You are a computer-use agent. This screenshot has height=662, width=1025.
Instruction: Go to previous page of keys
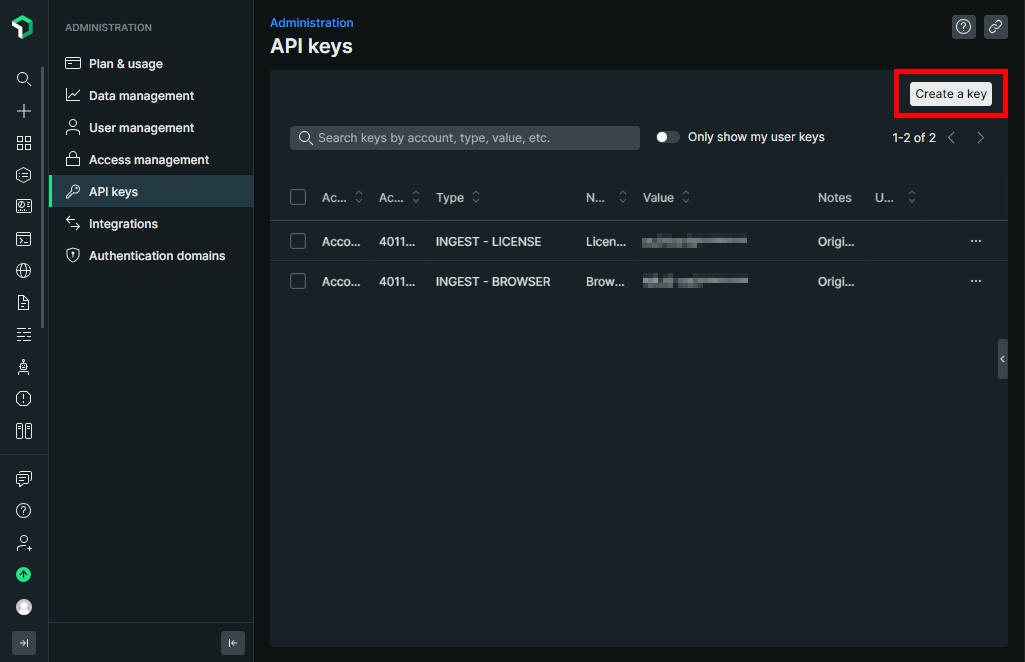coord(952,138)
